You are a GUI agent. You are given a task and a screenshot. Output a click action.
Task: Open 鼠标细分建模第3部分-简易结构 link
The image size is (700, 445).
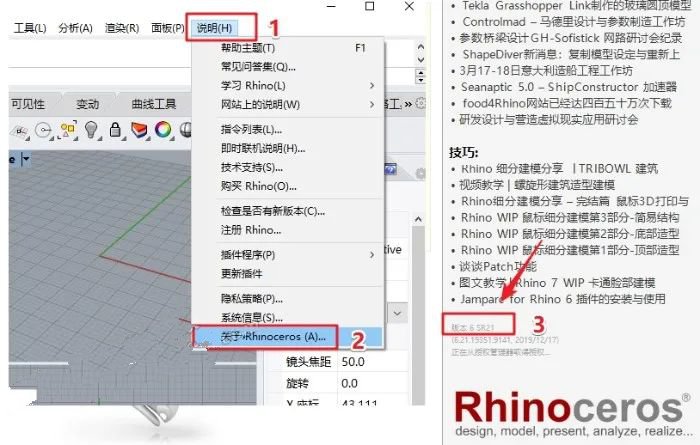[570, 218]
